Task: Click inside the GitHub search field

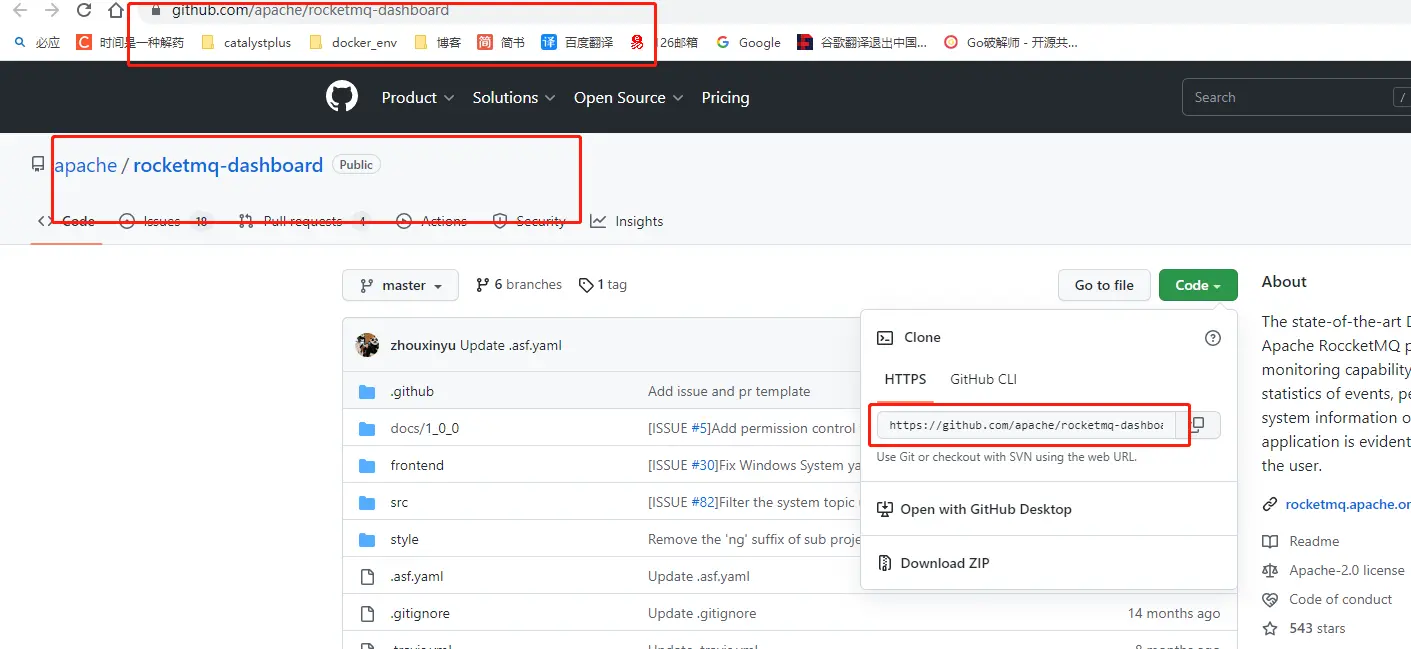Action: point(1290,96)
